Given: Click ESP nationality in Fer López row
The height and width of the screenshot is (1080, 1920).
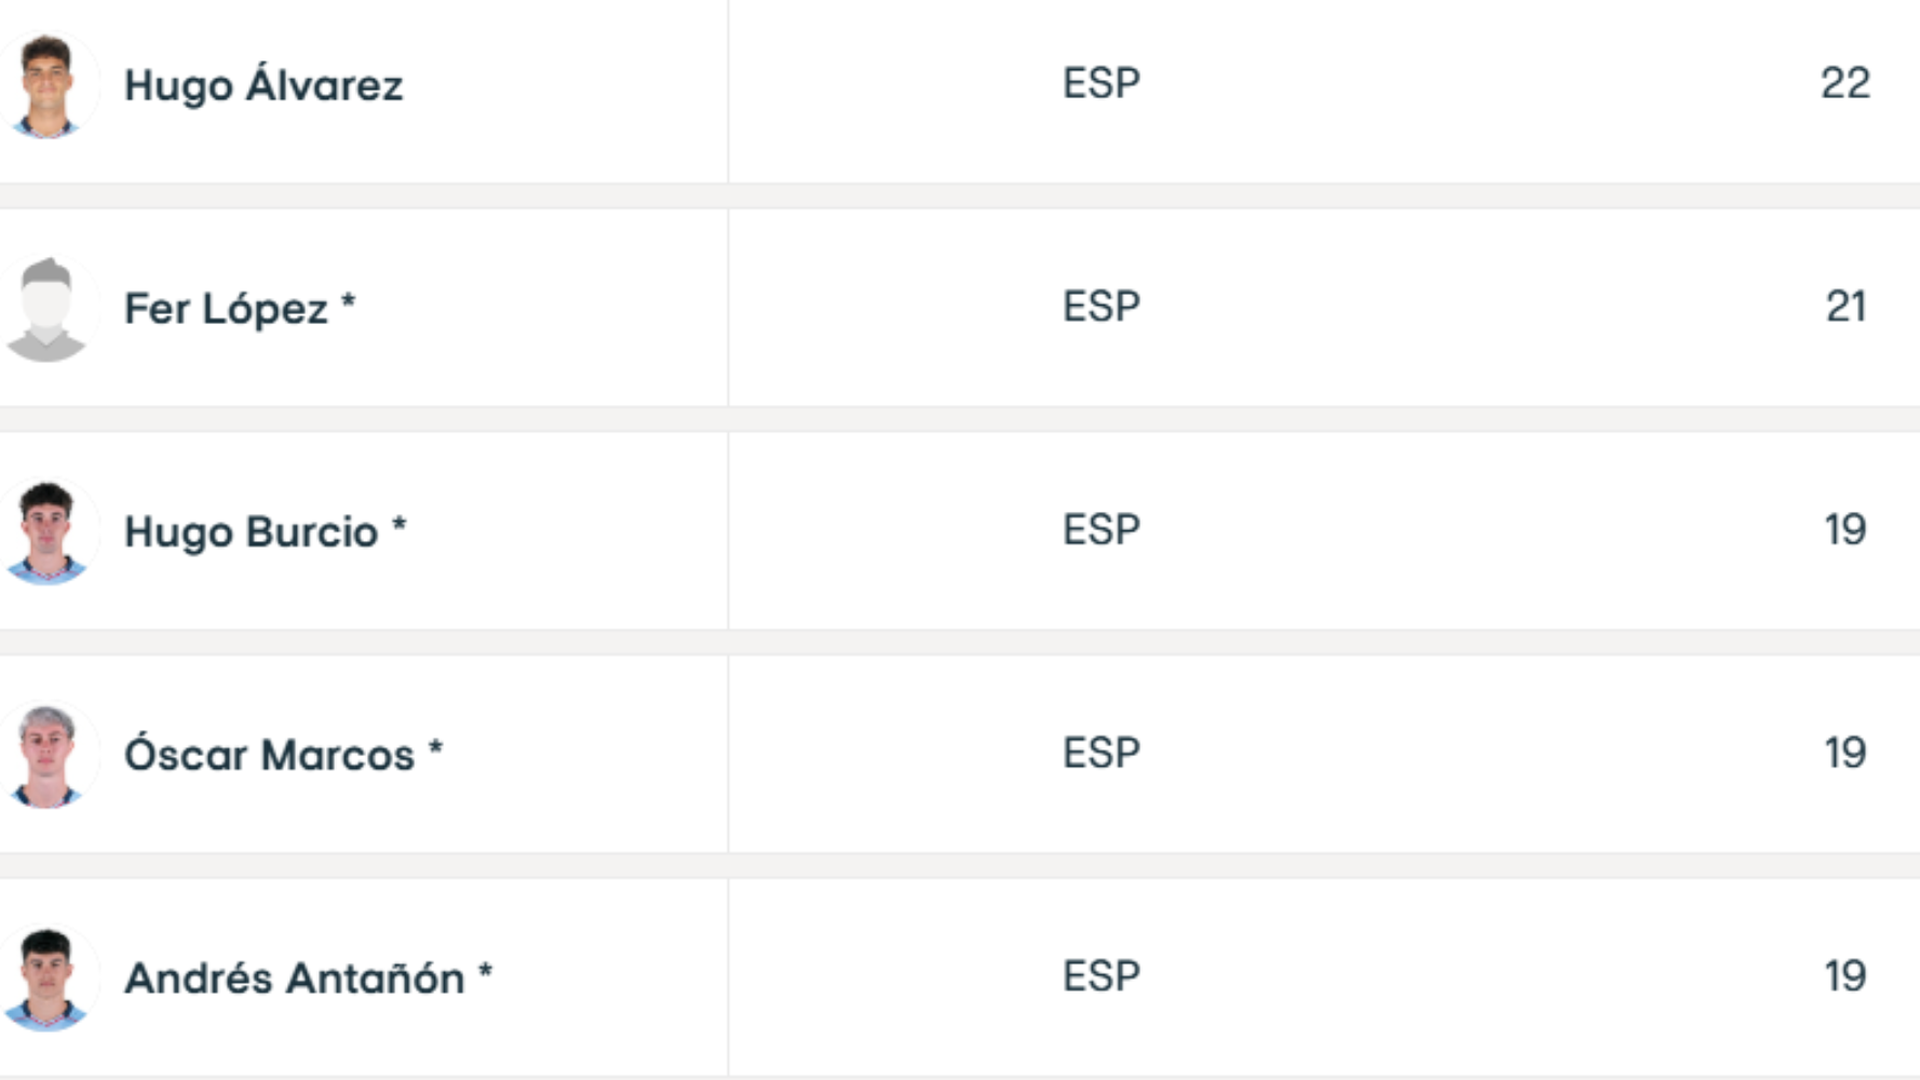Looking at the screenshot, I should coord(1101,306).
